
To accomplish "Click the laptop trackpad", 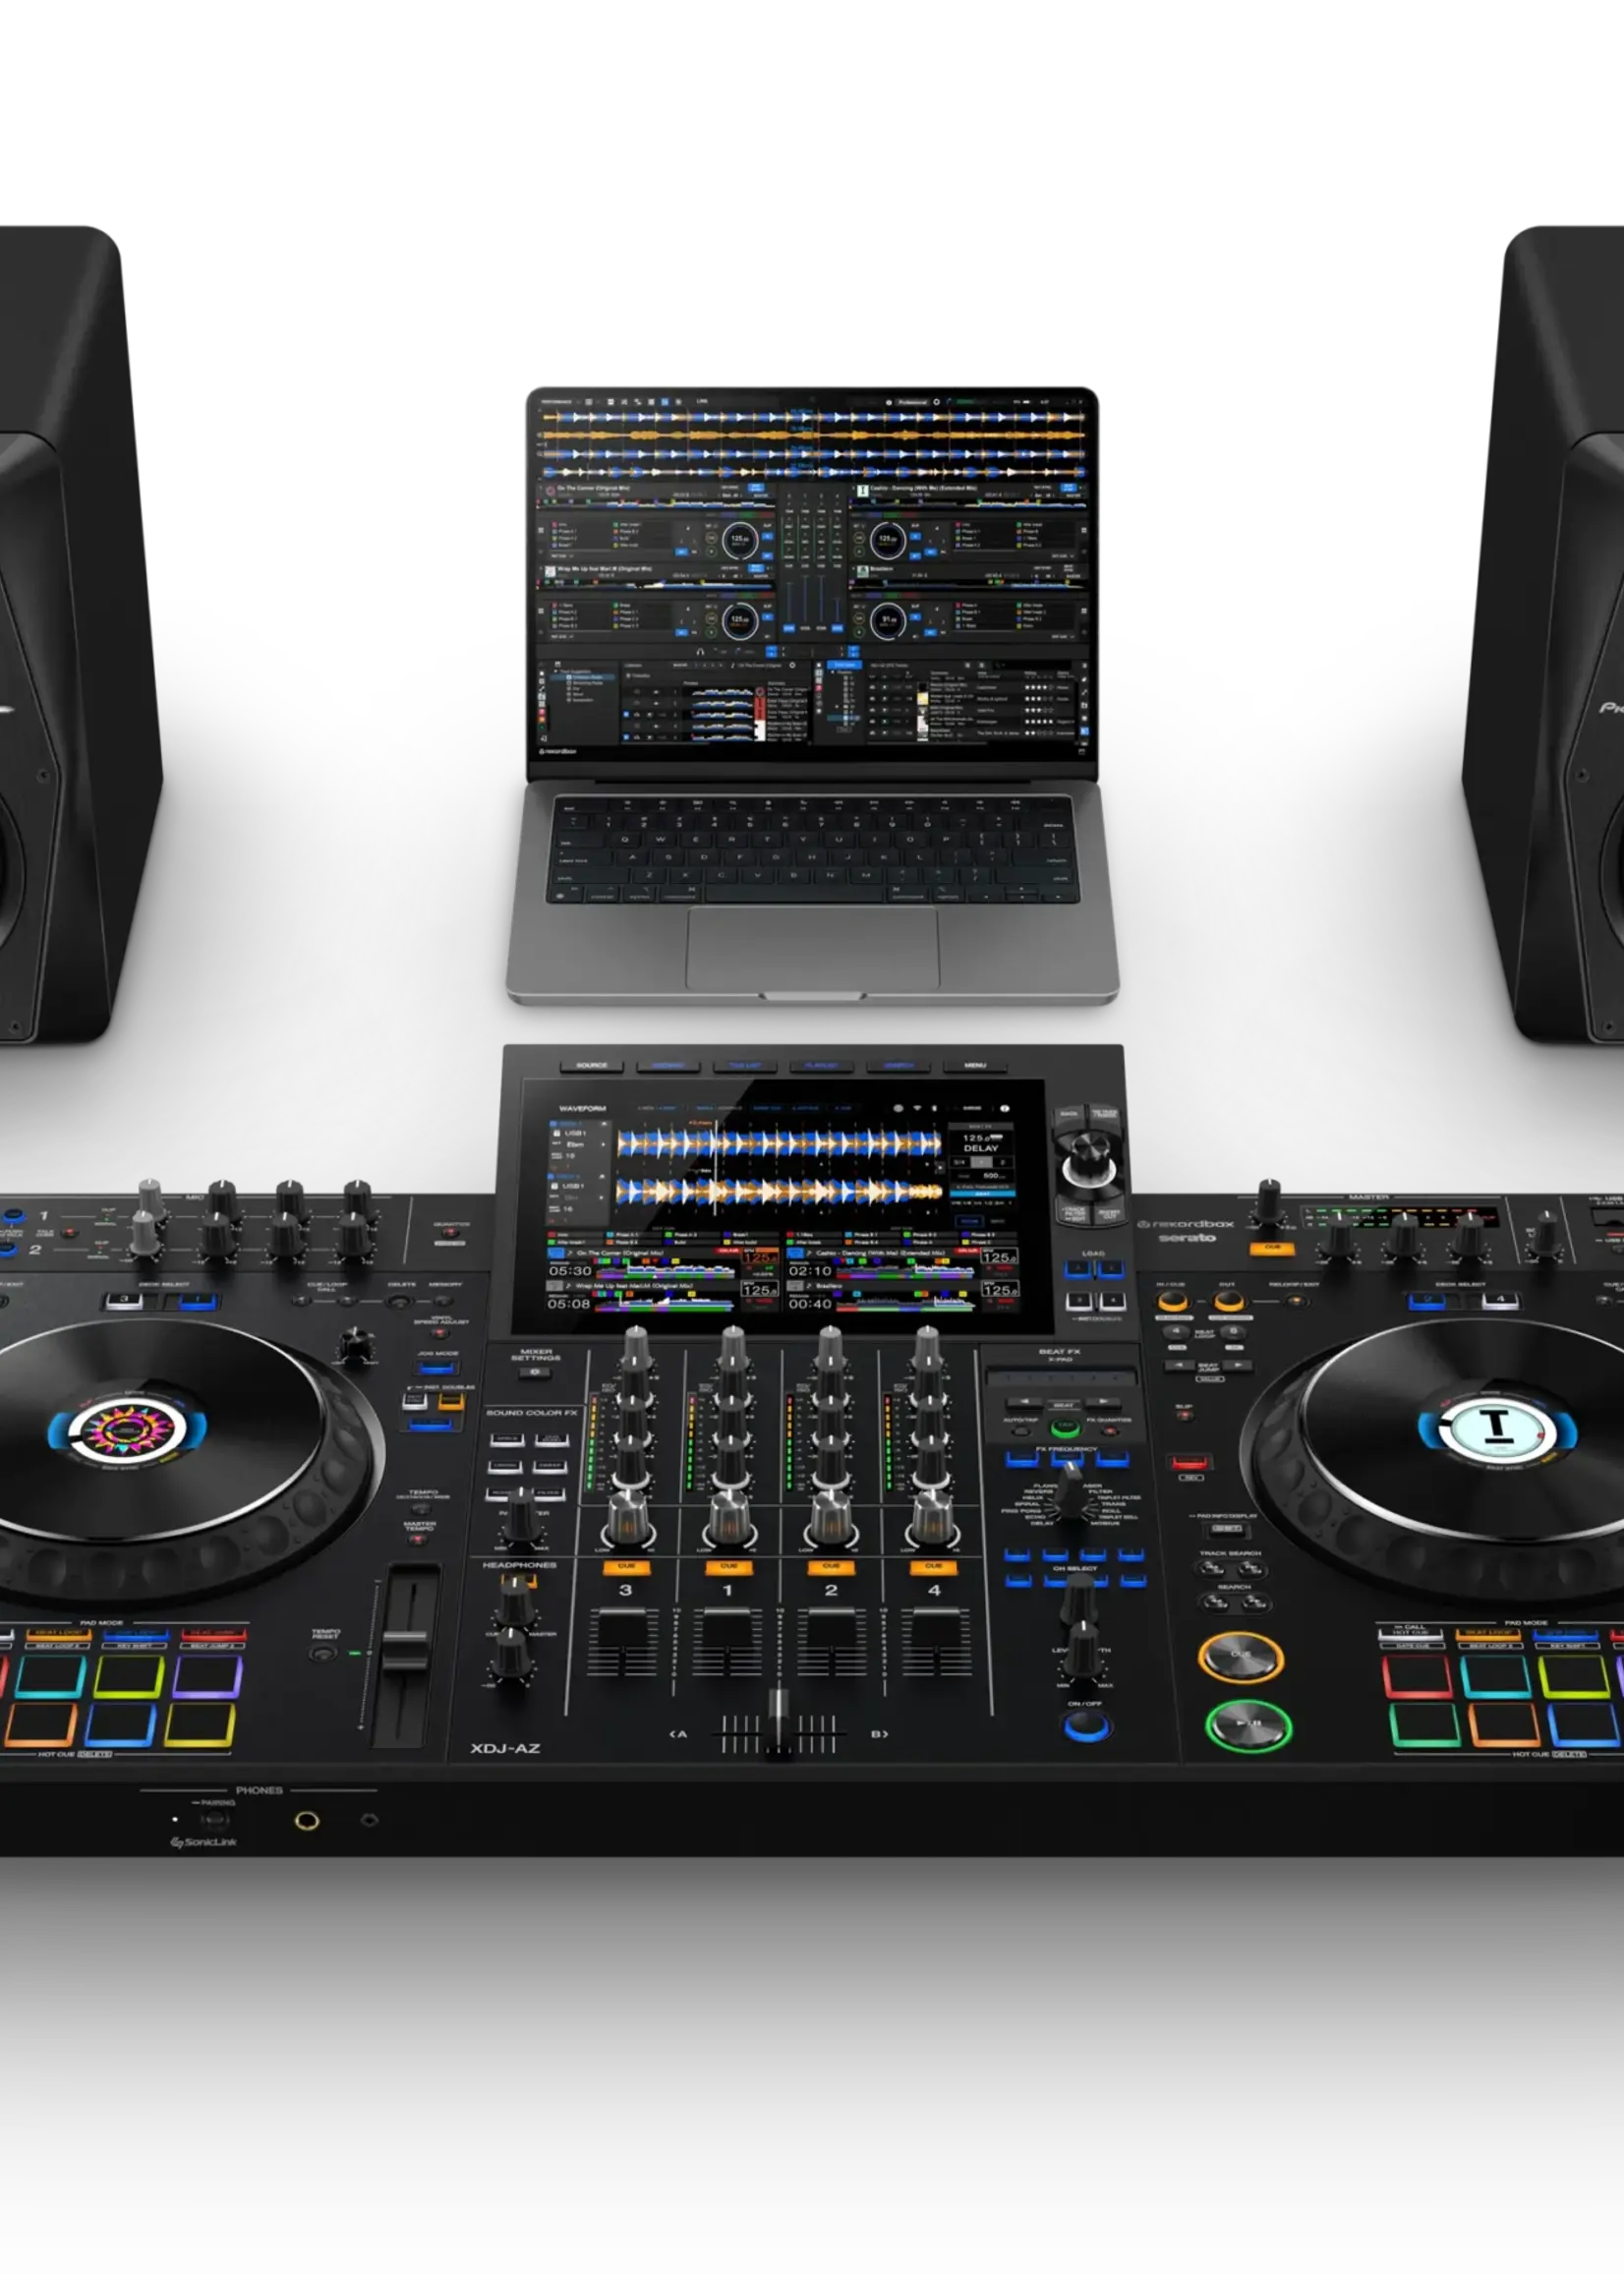I will click(x=812, y=948).
